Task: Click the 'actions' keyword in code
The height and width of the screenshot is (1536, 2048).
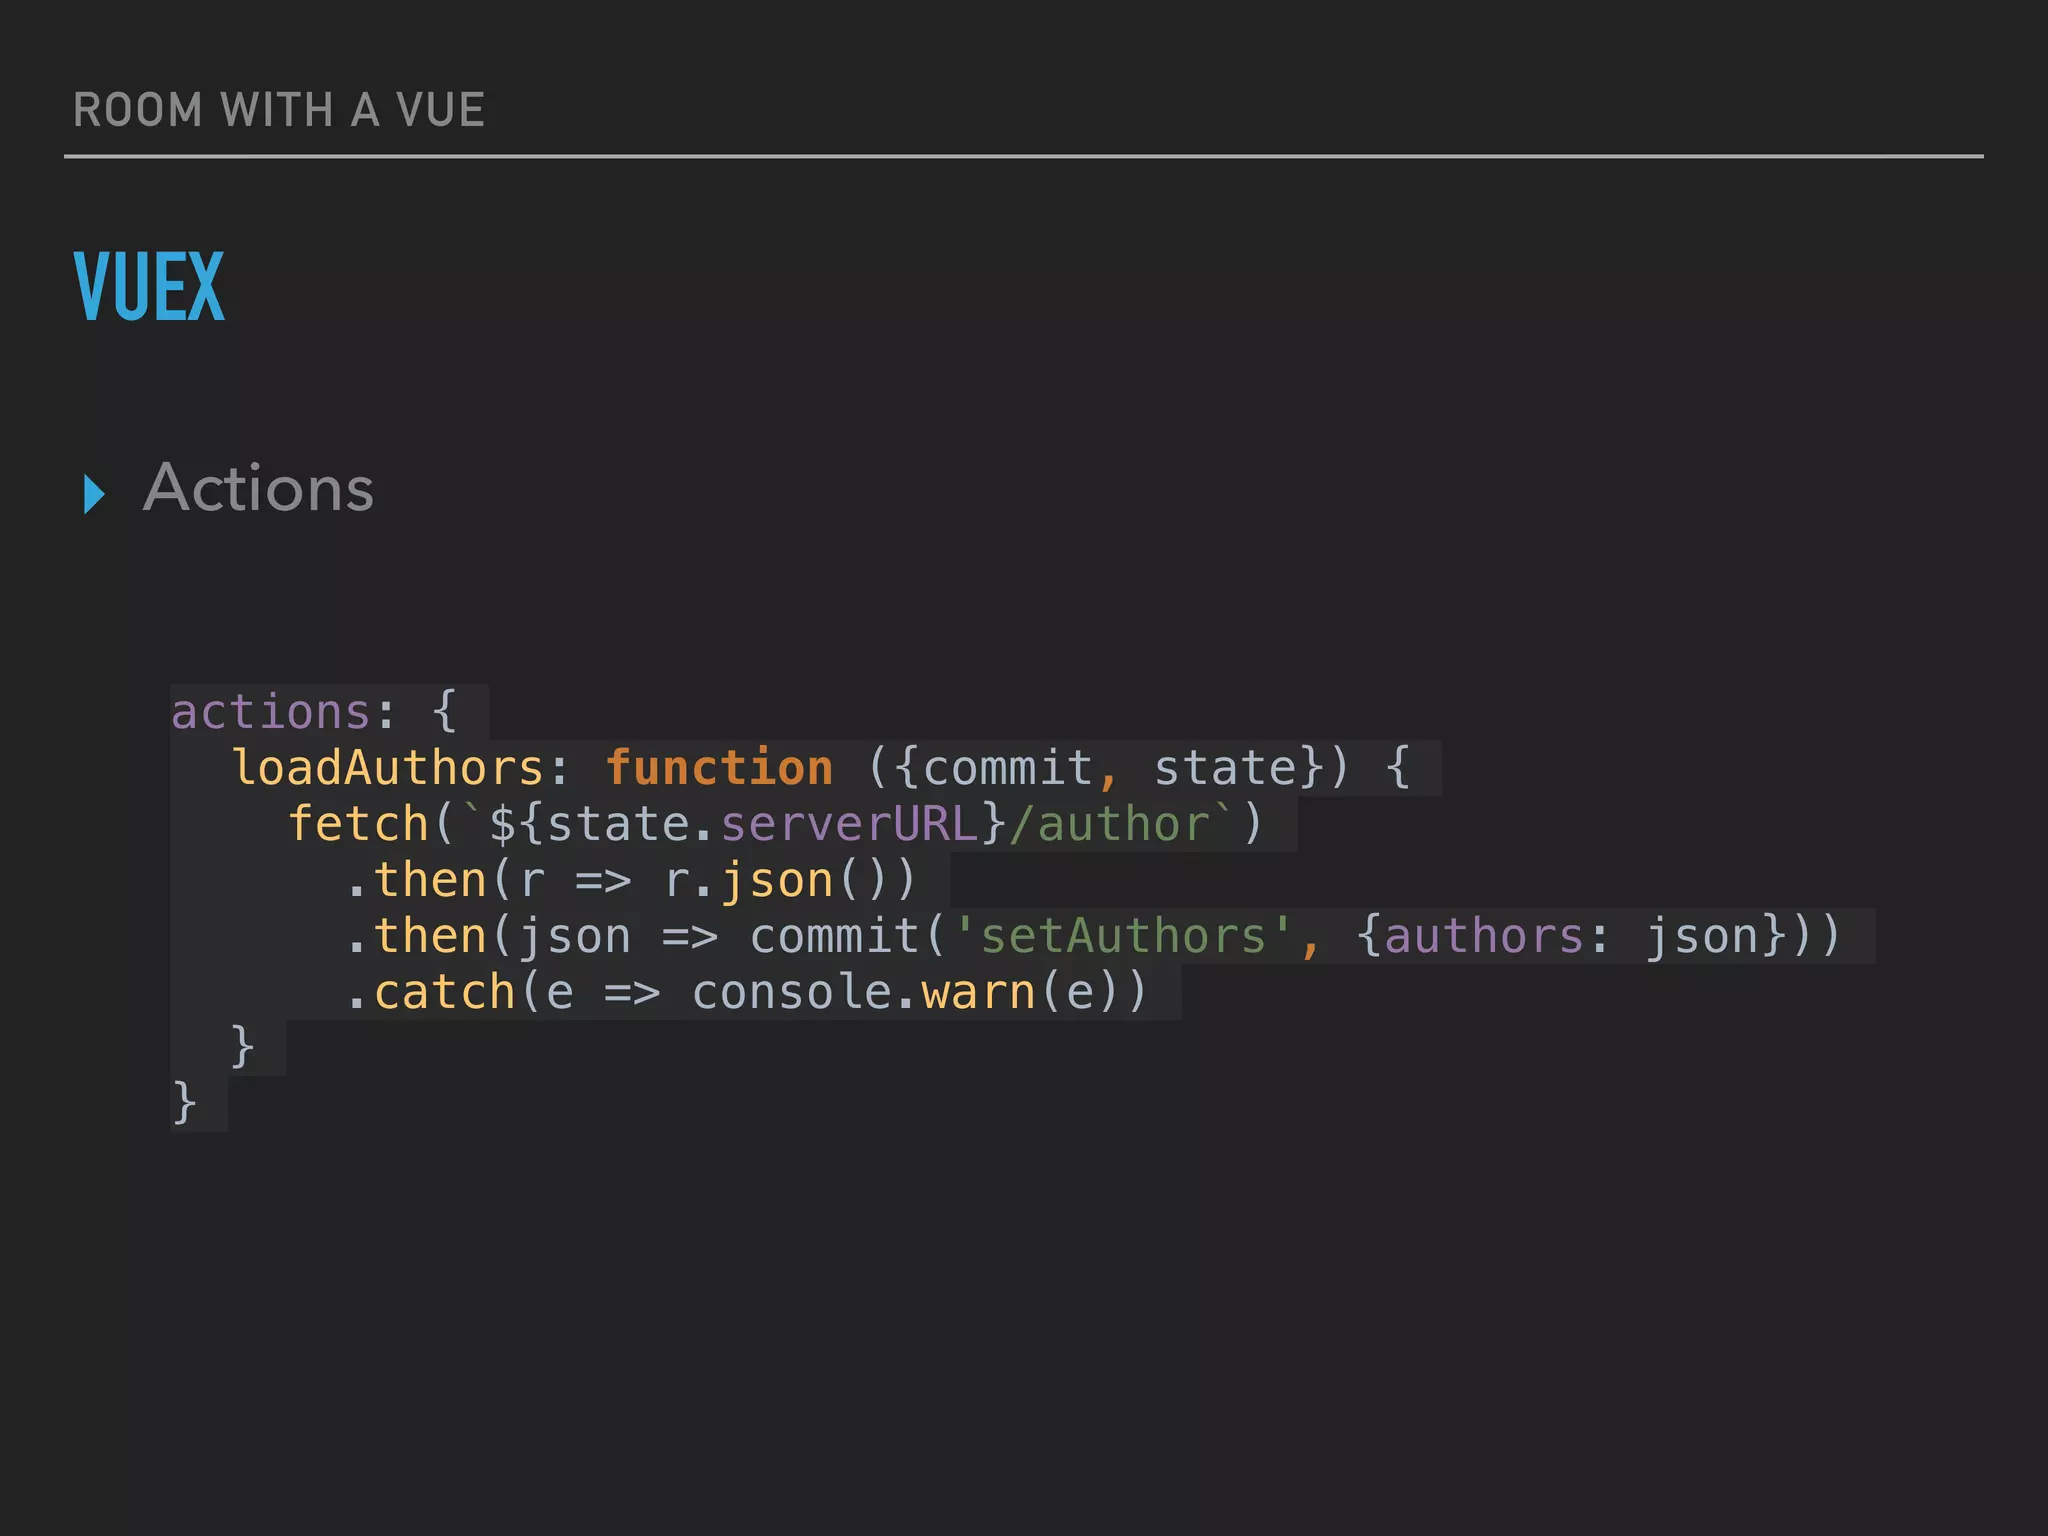Action: click(271, 712)
